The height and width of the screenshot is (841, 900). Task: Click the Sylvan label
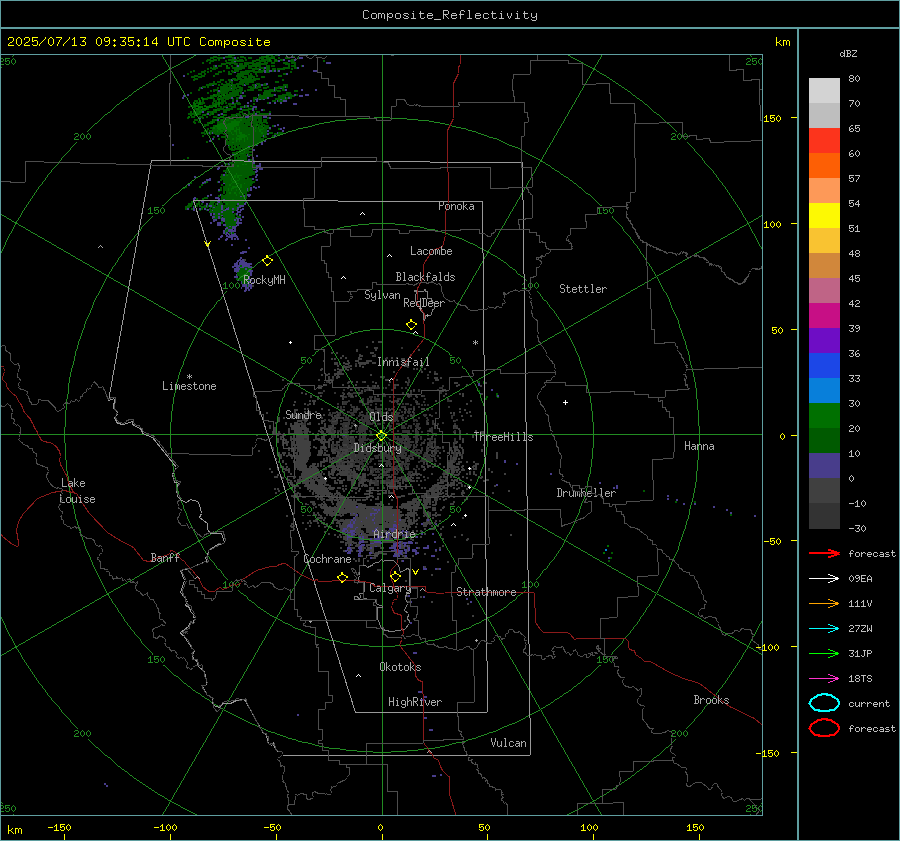point(382,295)
